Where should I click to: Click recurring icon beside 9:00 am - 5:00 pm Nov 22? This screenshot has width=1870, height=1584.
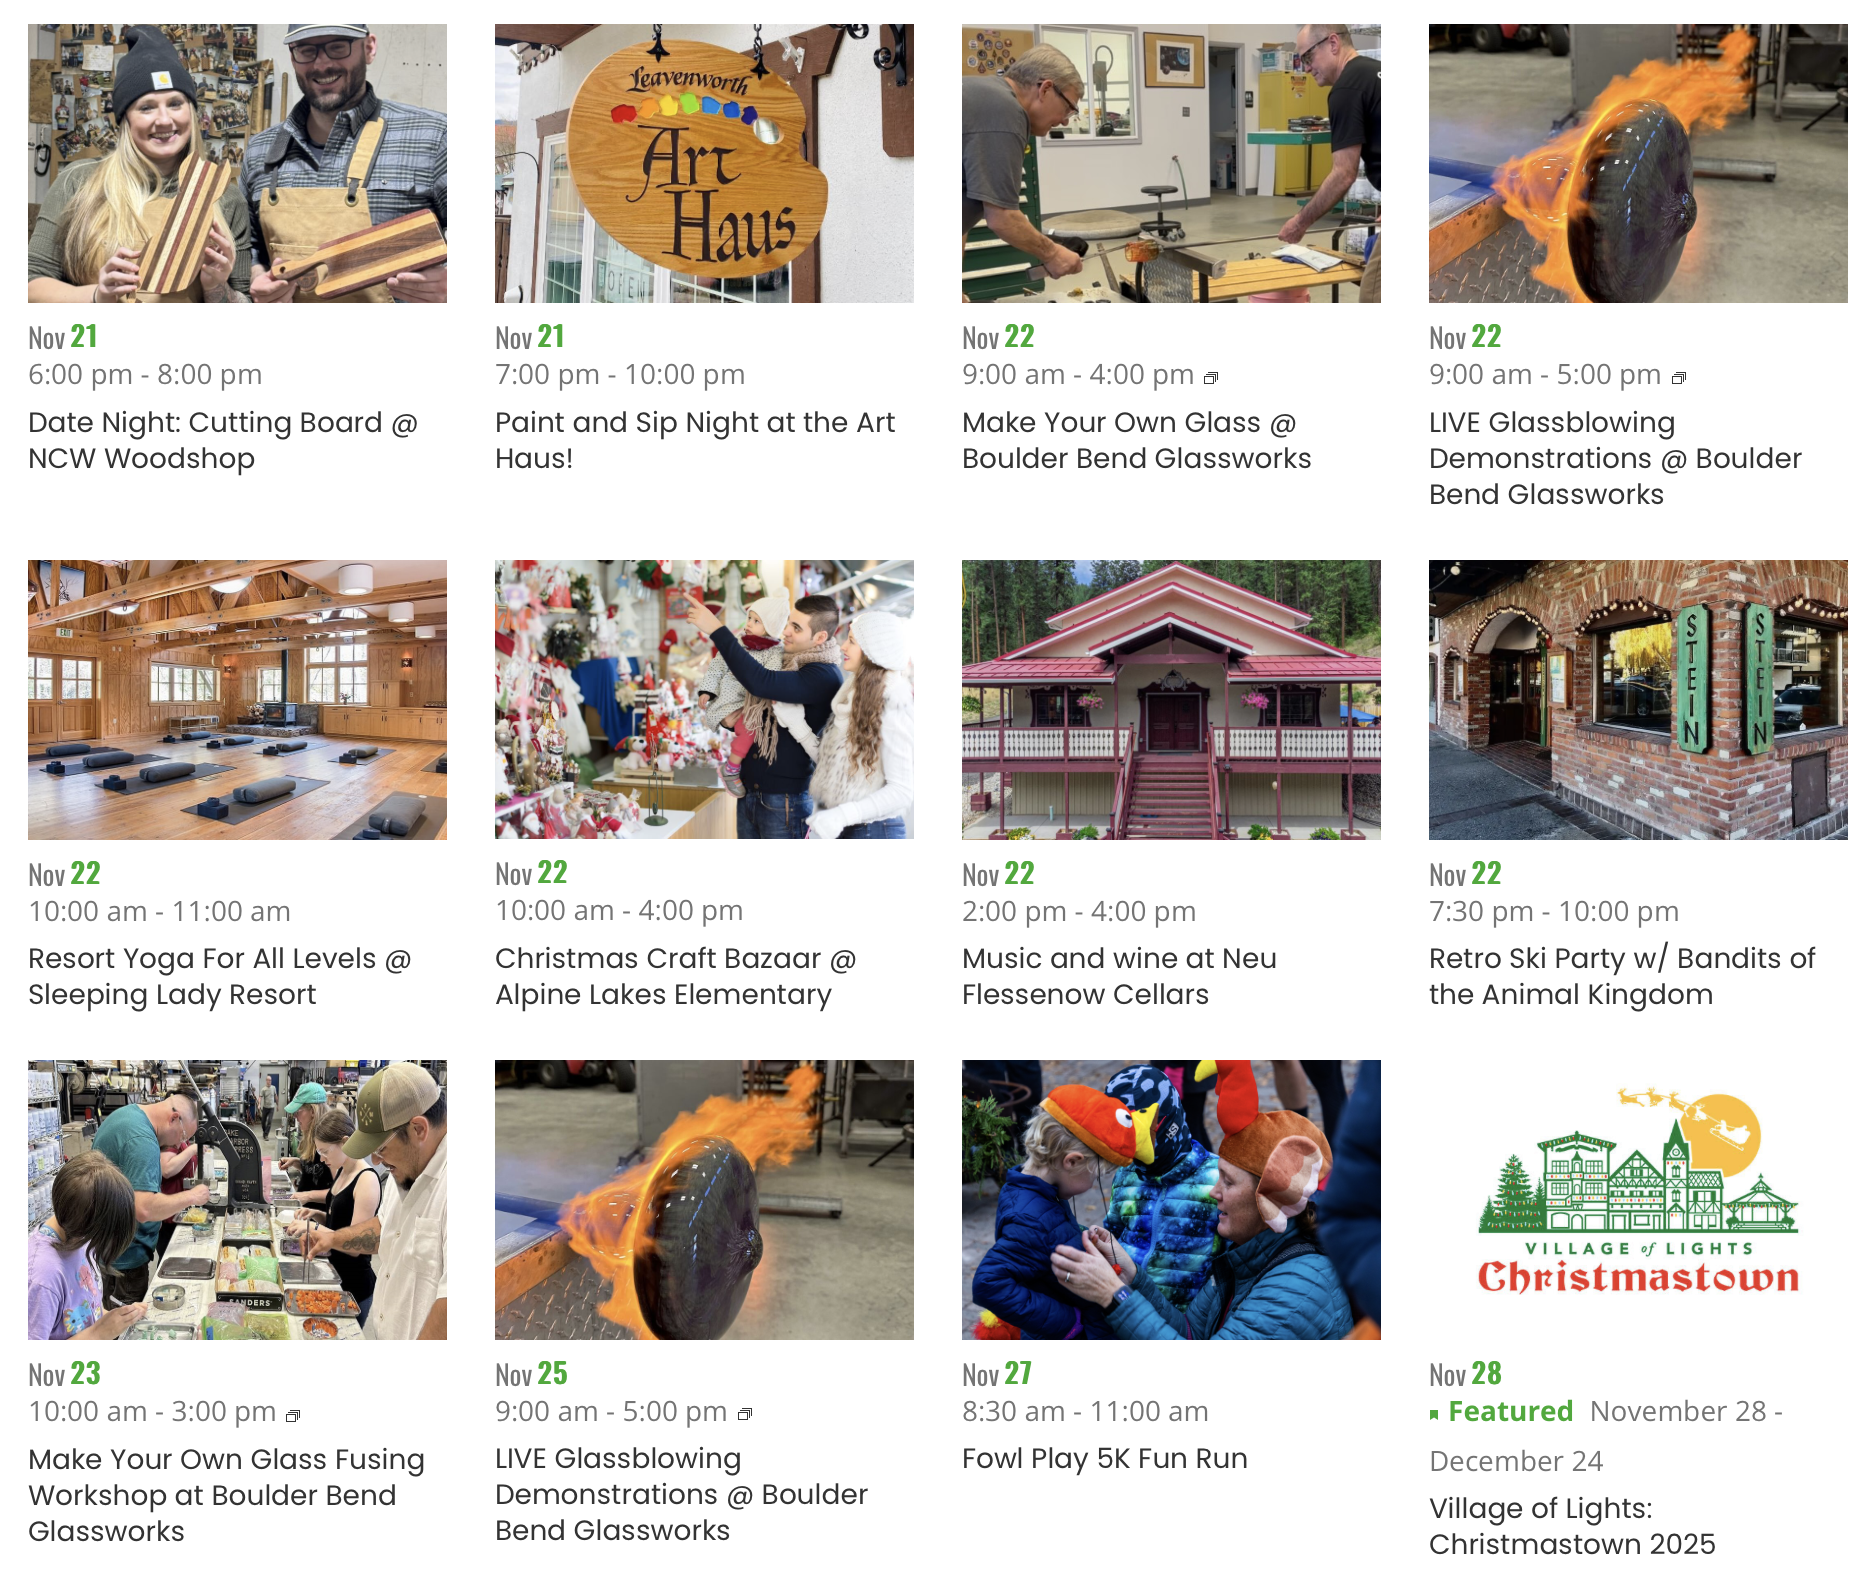[x=1679, y=378]
